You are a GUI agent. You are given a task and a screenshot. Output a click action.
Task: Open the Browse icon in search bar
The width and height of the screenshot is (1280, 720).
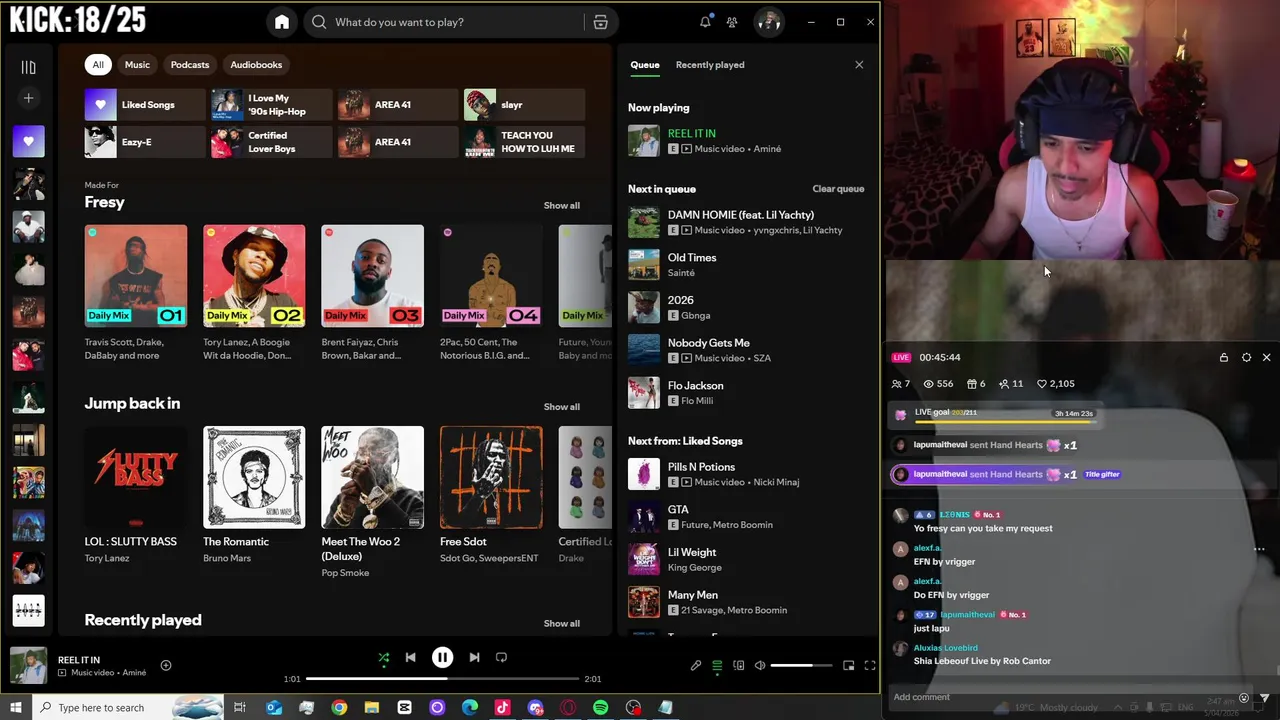[x=600, y=22]
